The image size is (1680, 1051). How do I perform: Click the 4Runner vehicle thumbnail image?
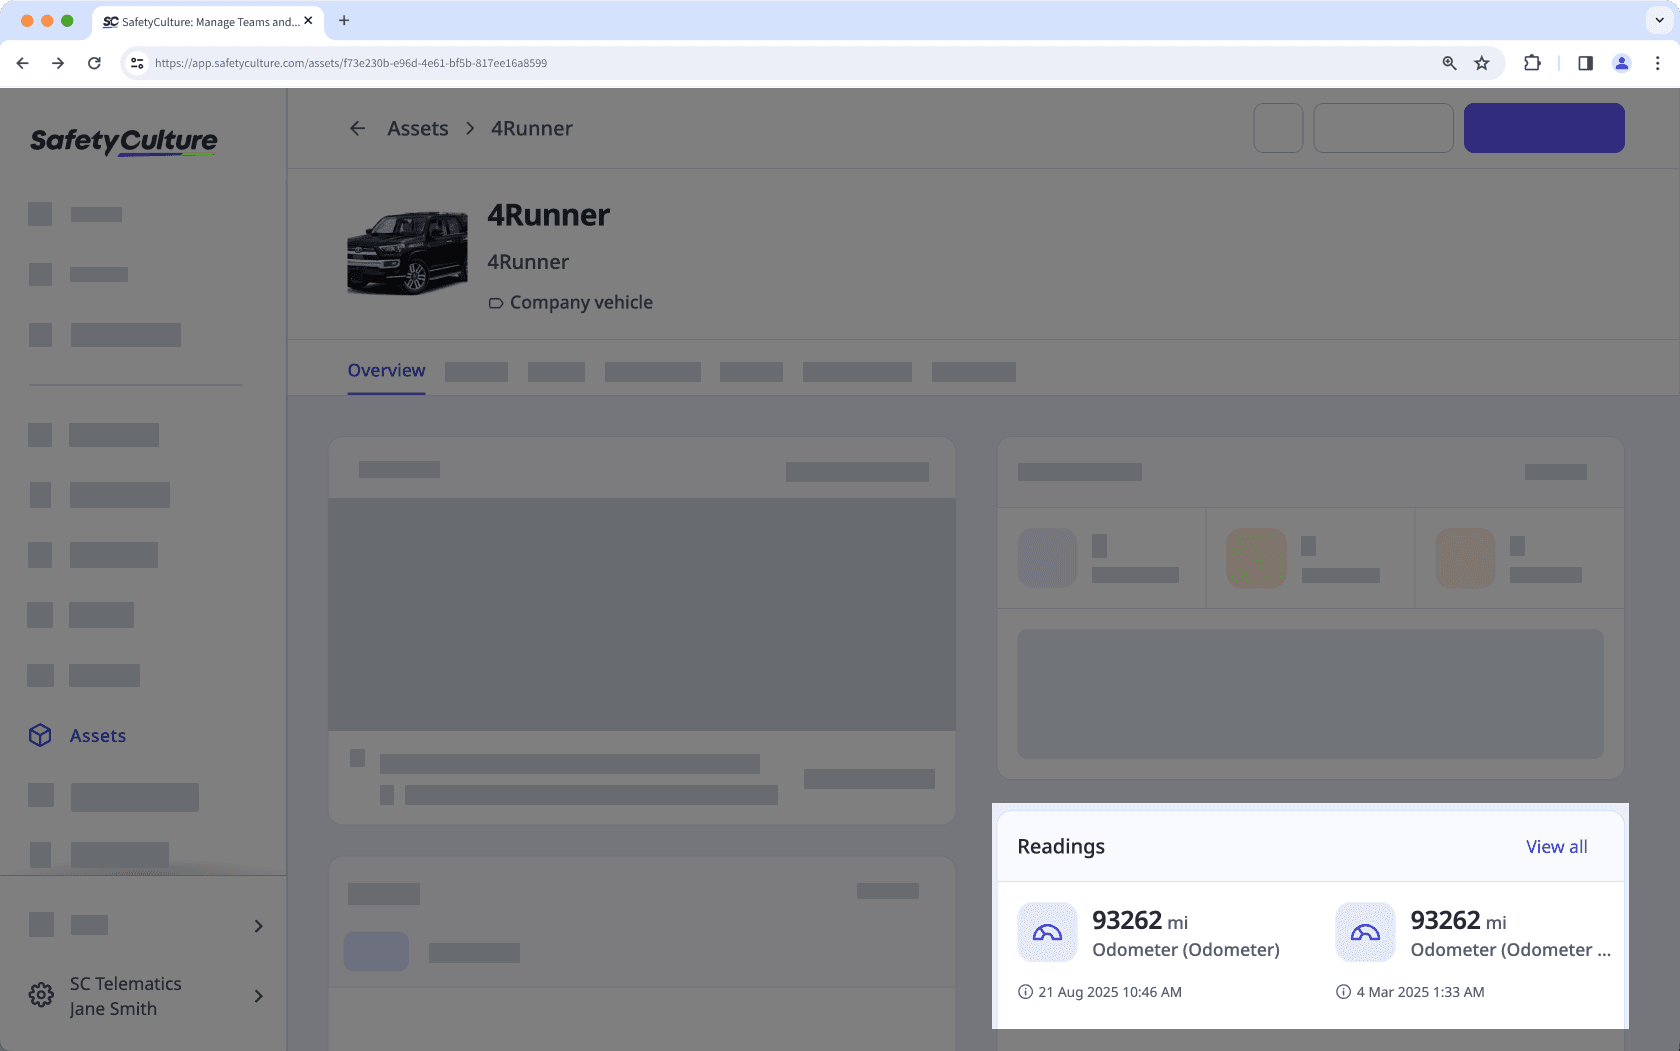click(407, 253)
